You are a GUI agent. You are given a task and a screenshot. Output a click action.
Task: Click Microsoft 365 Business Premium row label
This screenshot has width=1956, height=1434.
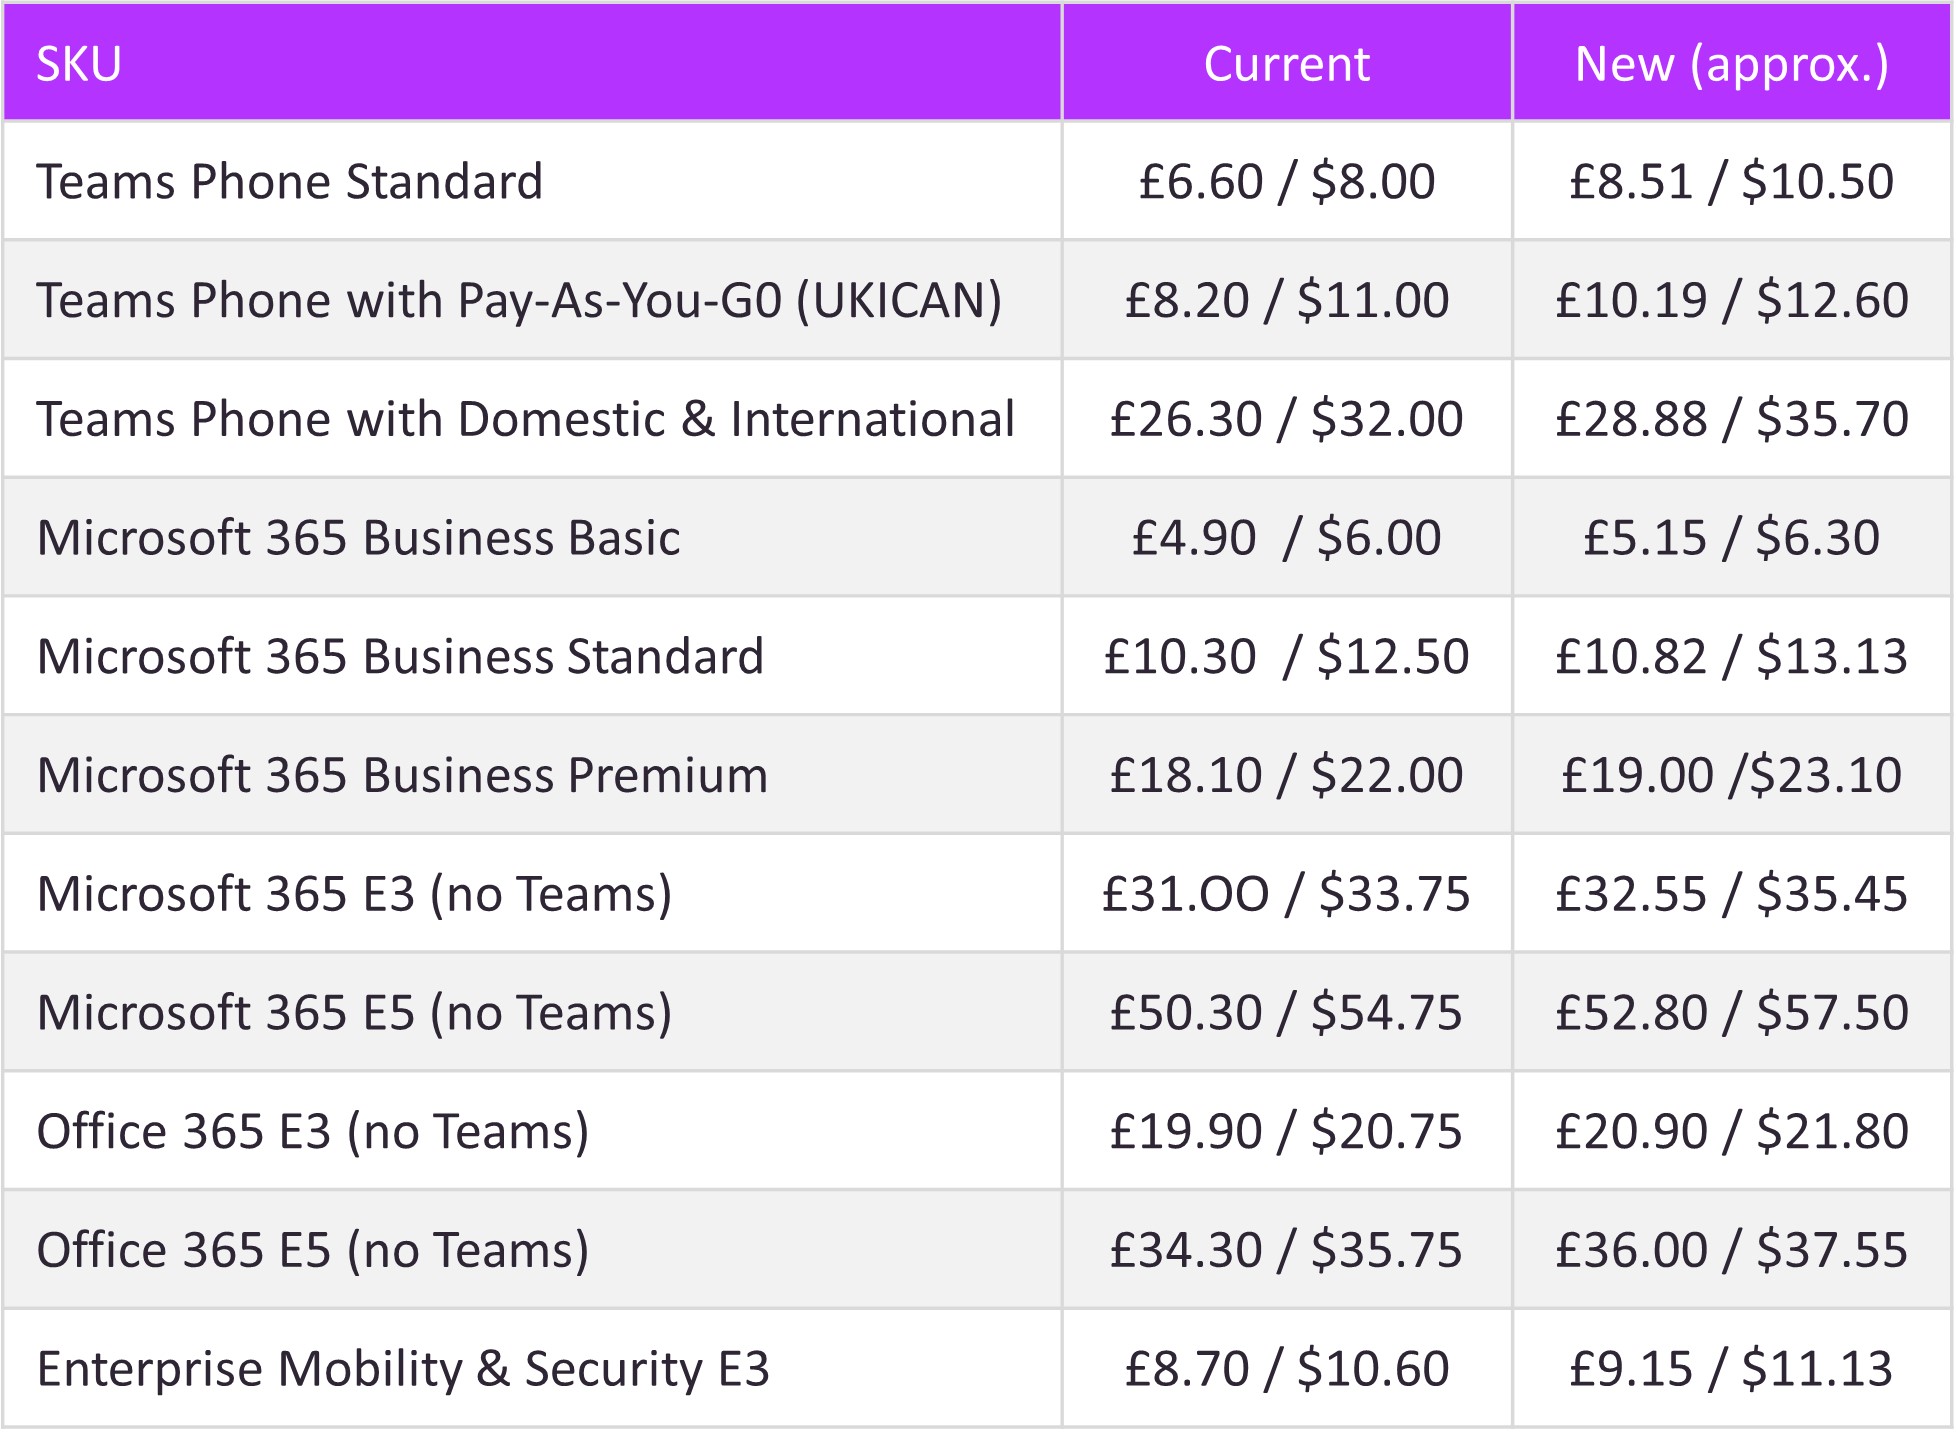point(402,776)
